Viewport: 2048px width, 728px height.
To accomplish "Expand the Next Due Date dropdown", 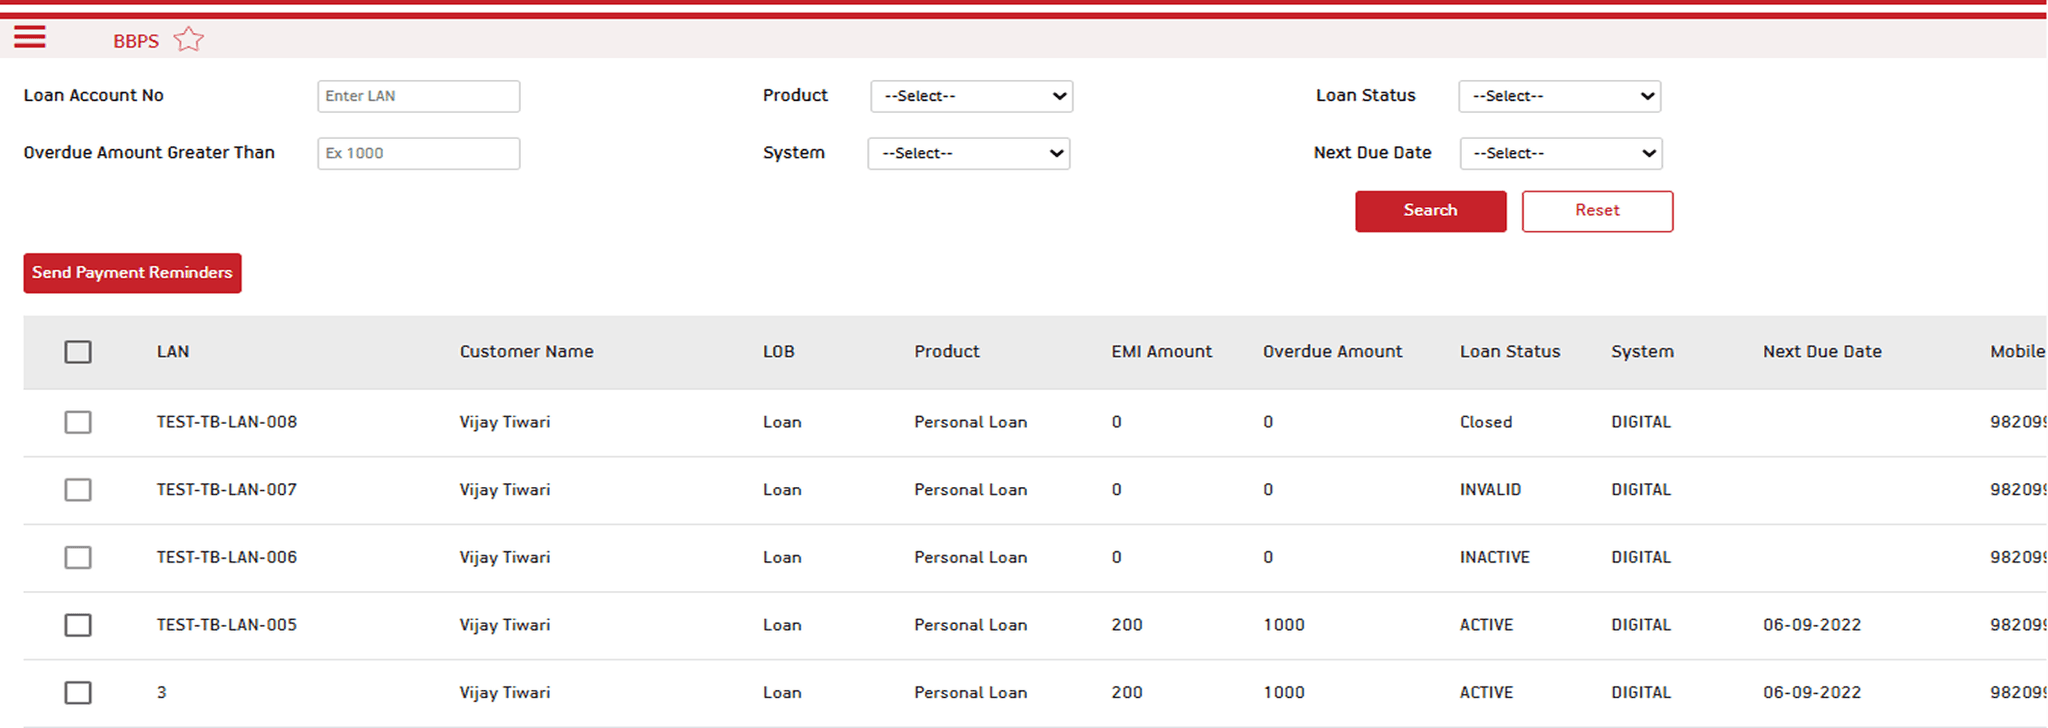I will [x=1560, y=153].
